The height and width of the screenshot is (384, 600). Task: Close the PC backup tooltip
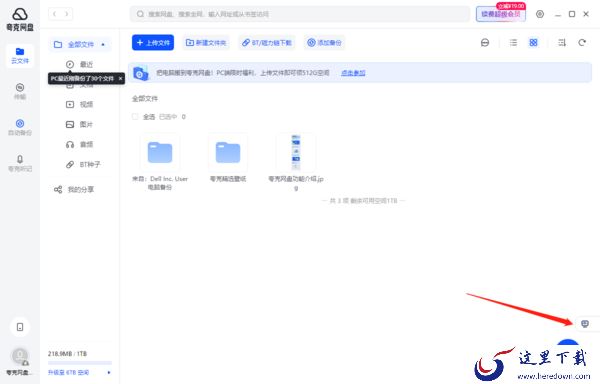tap(120, 78)
